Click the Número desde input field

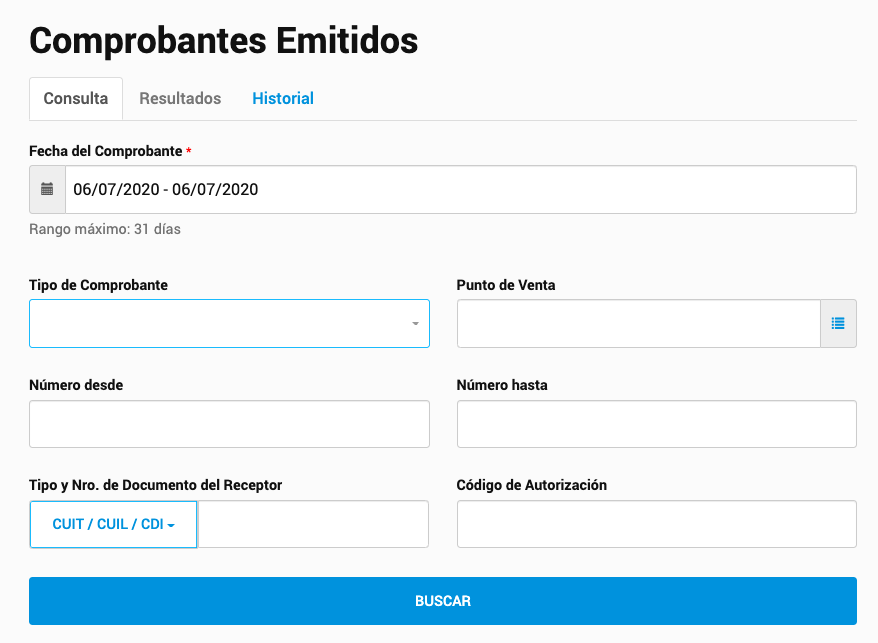[x=230, y=424]
